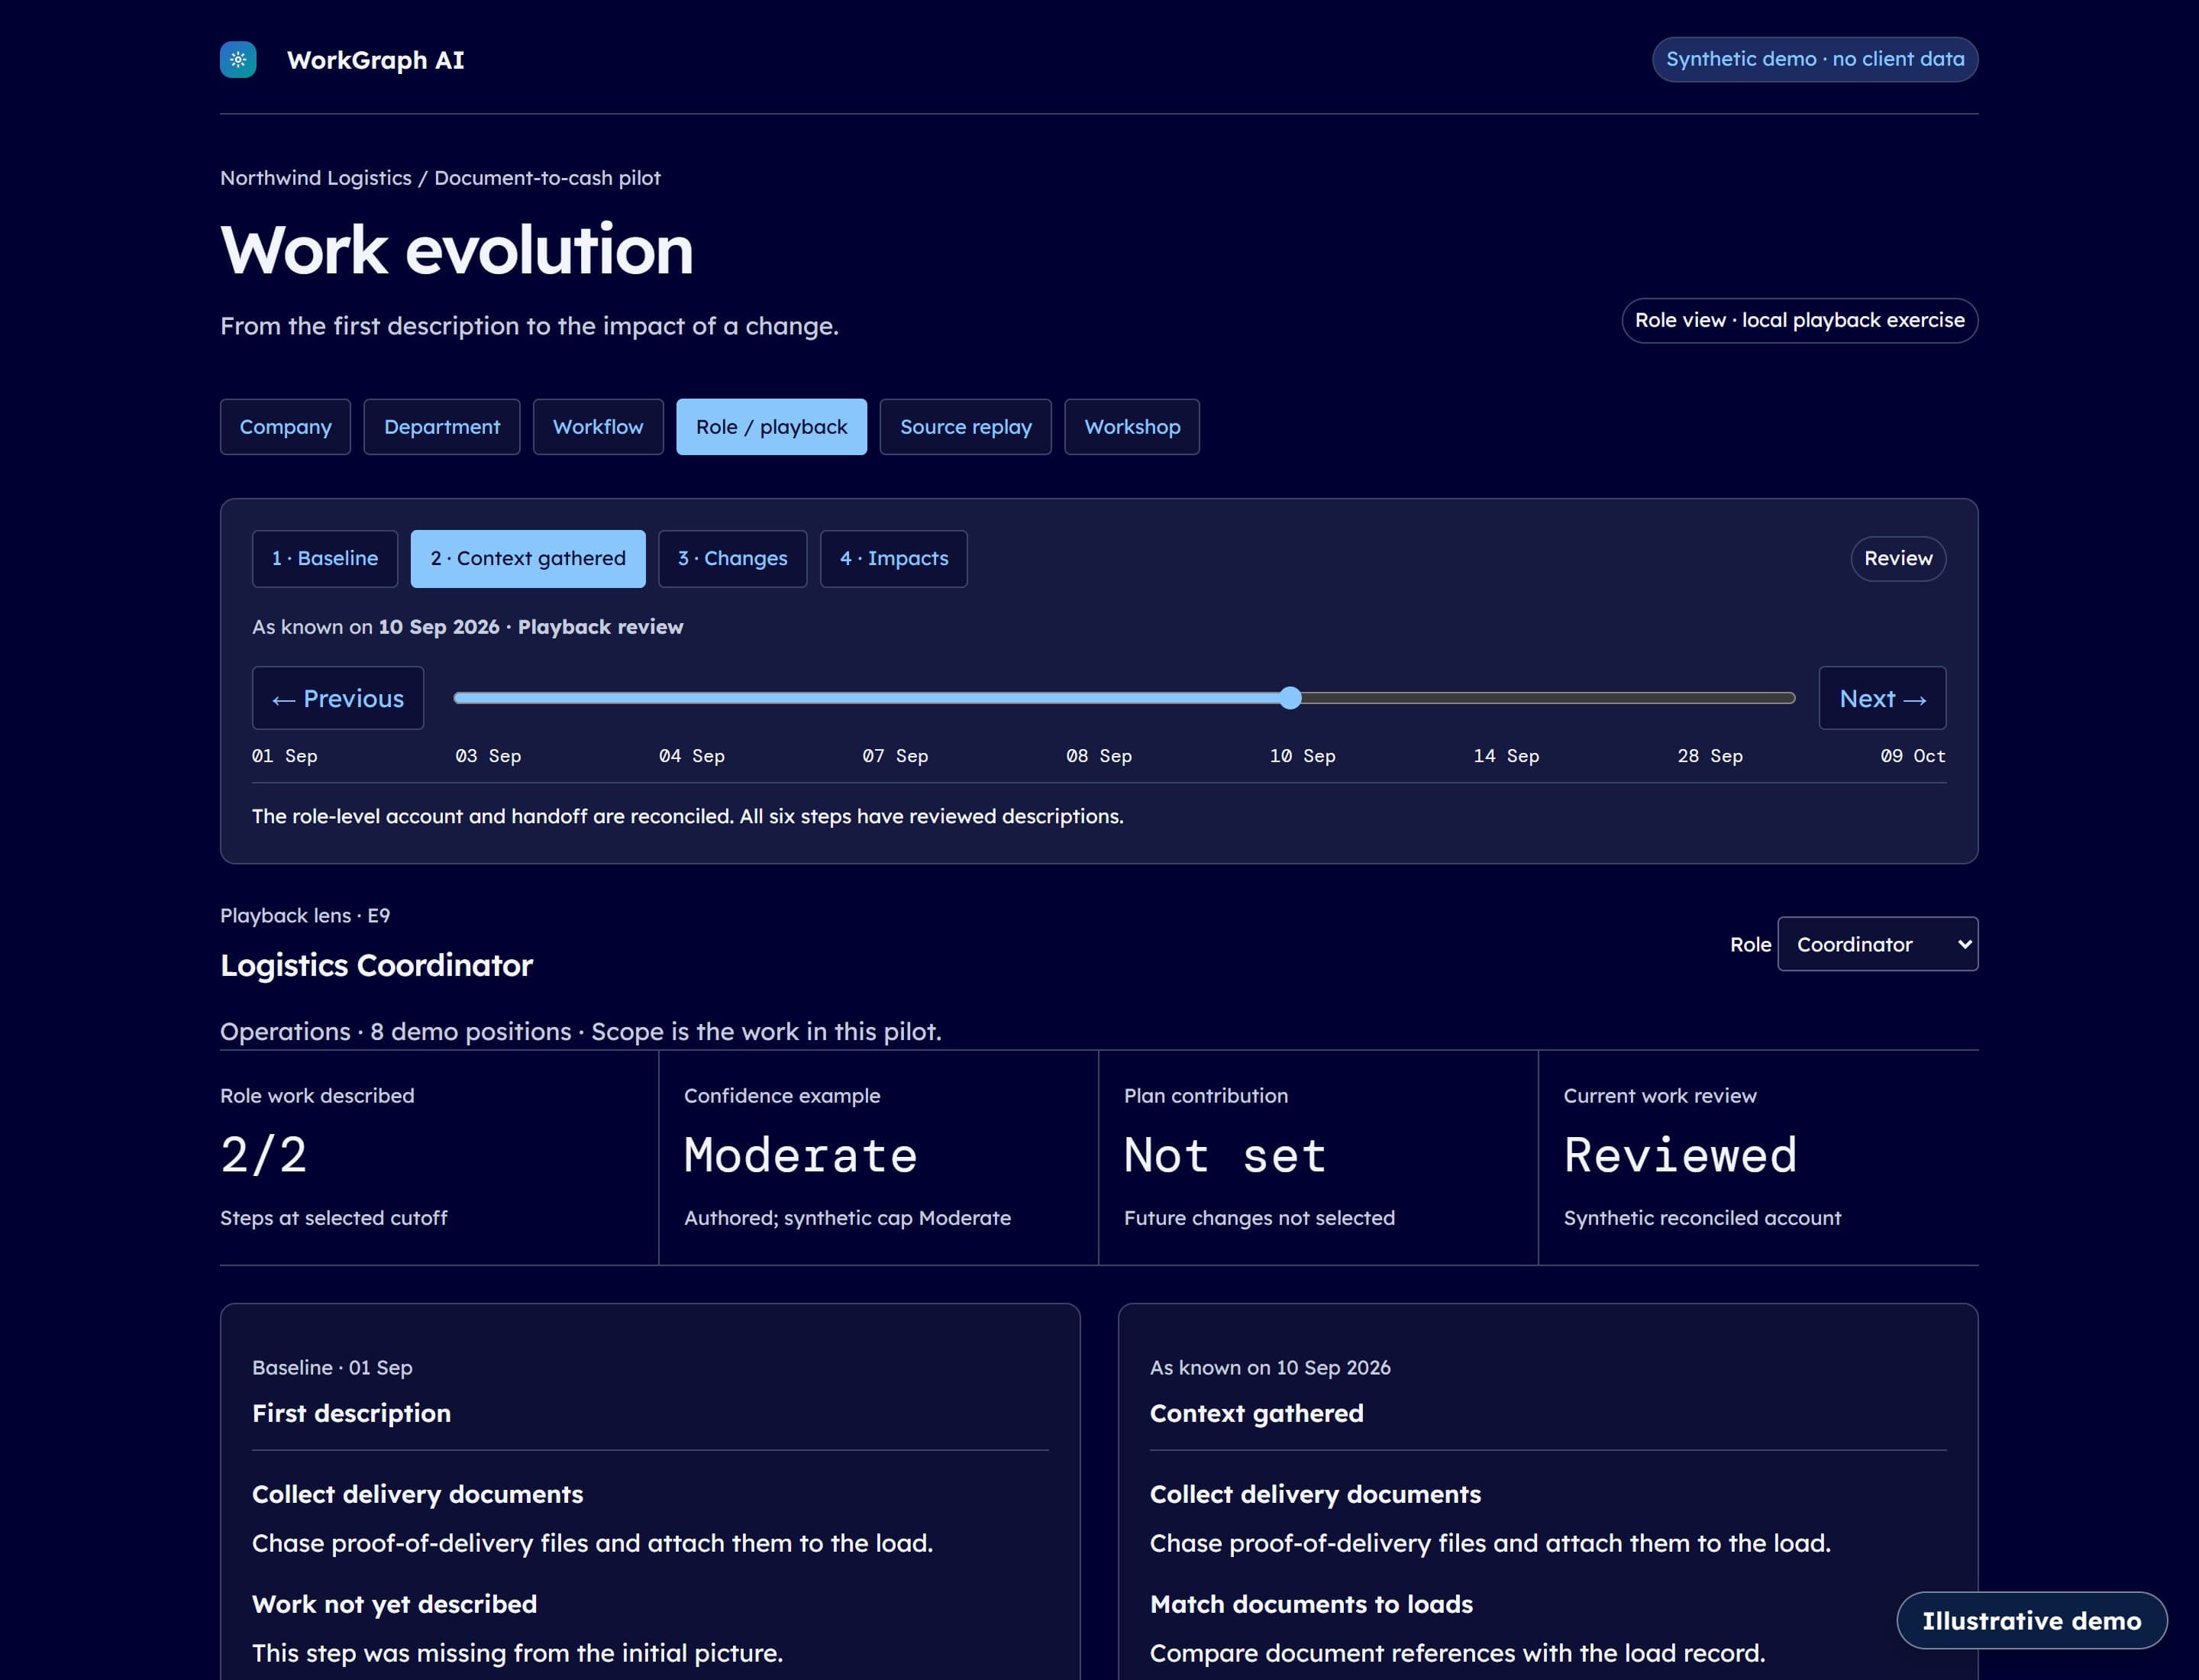Click the Review pill button

click(1898, 558)
